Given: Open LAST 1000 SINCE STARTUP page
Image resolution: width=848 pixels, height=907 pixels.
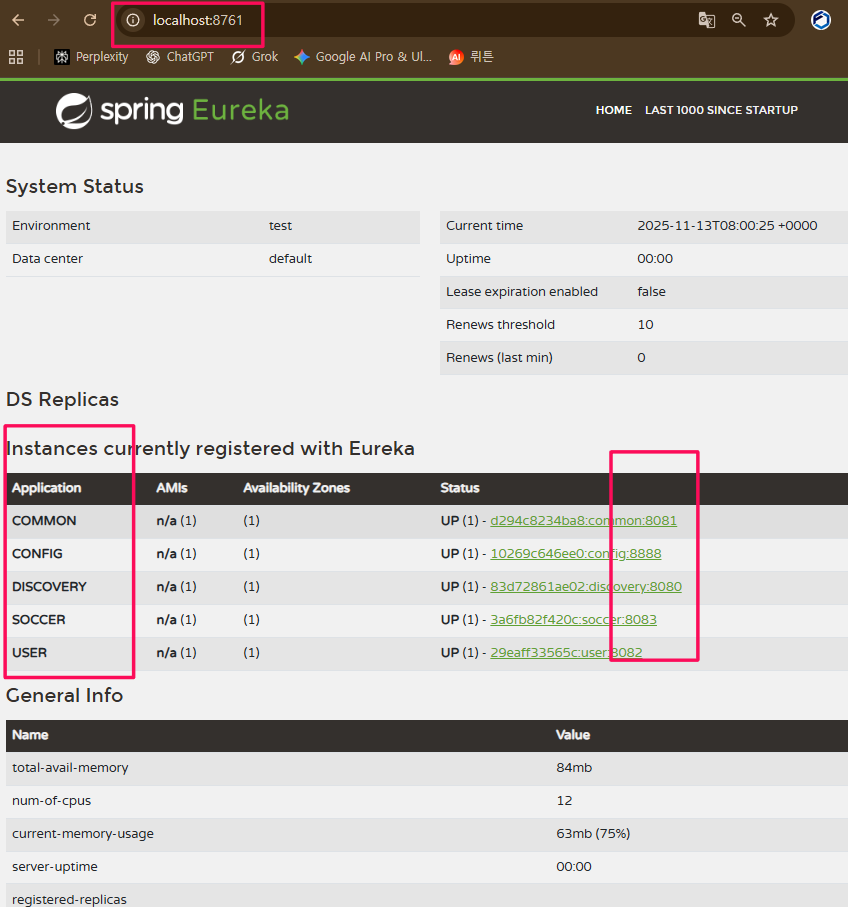Looking at the screenshot, I should (x=721, y=110).
